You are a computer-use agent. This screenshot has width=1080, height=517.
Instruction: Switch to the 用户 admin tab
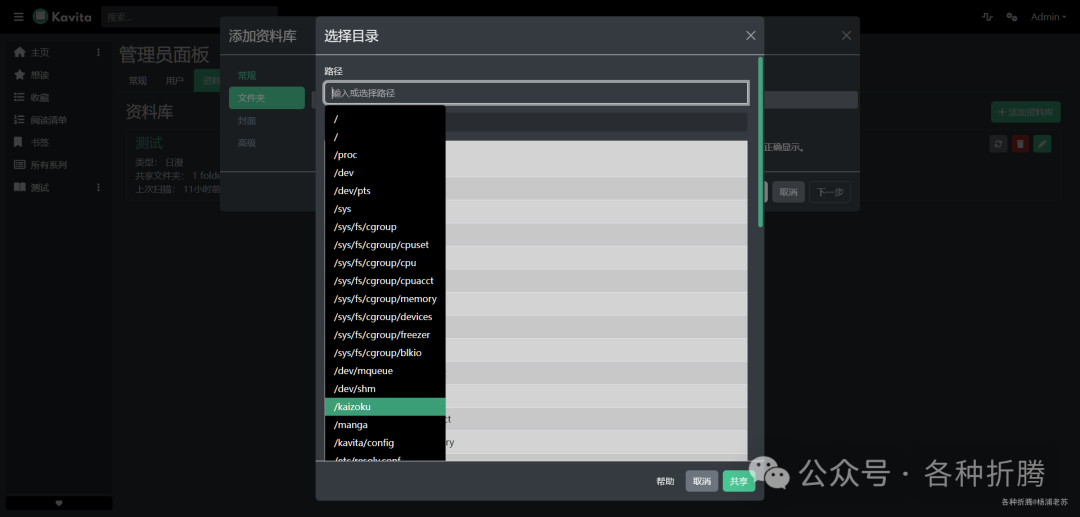coord(174,81)
